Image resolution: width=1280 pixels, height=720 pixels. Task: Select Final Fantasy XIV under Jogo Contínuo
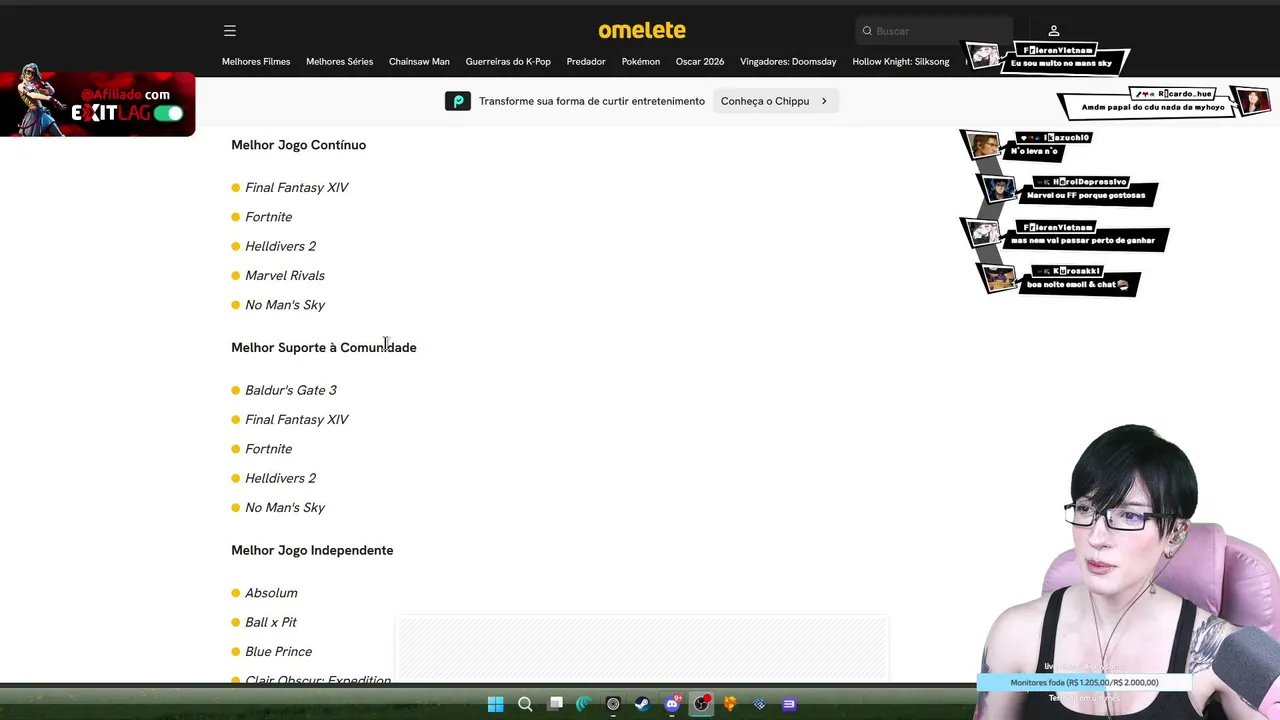click(297, 188)
